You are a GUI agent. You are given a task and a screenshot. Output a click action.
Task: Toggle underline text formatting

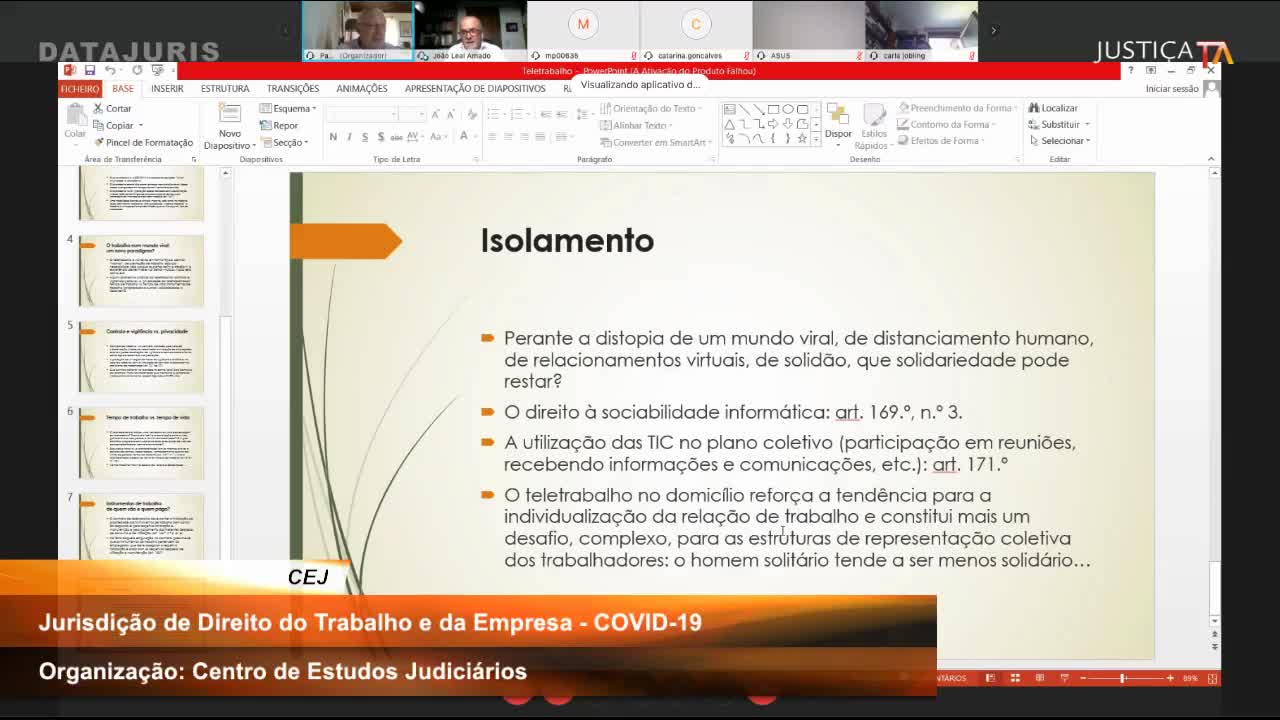(x=366, y=137)
